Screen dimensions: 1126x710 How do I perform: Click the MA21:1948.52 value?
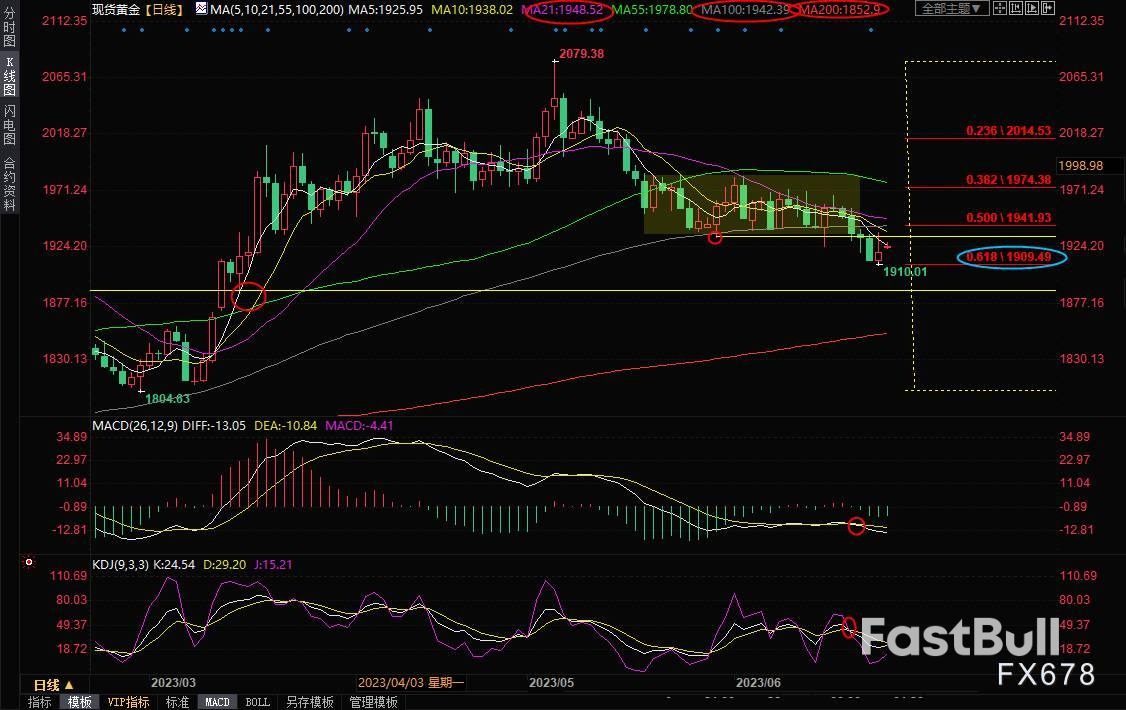[562, 9]
